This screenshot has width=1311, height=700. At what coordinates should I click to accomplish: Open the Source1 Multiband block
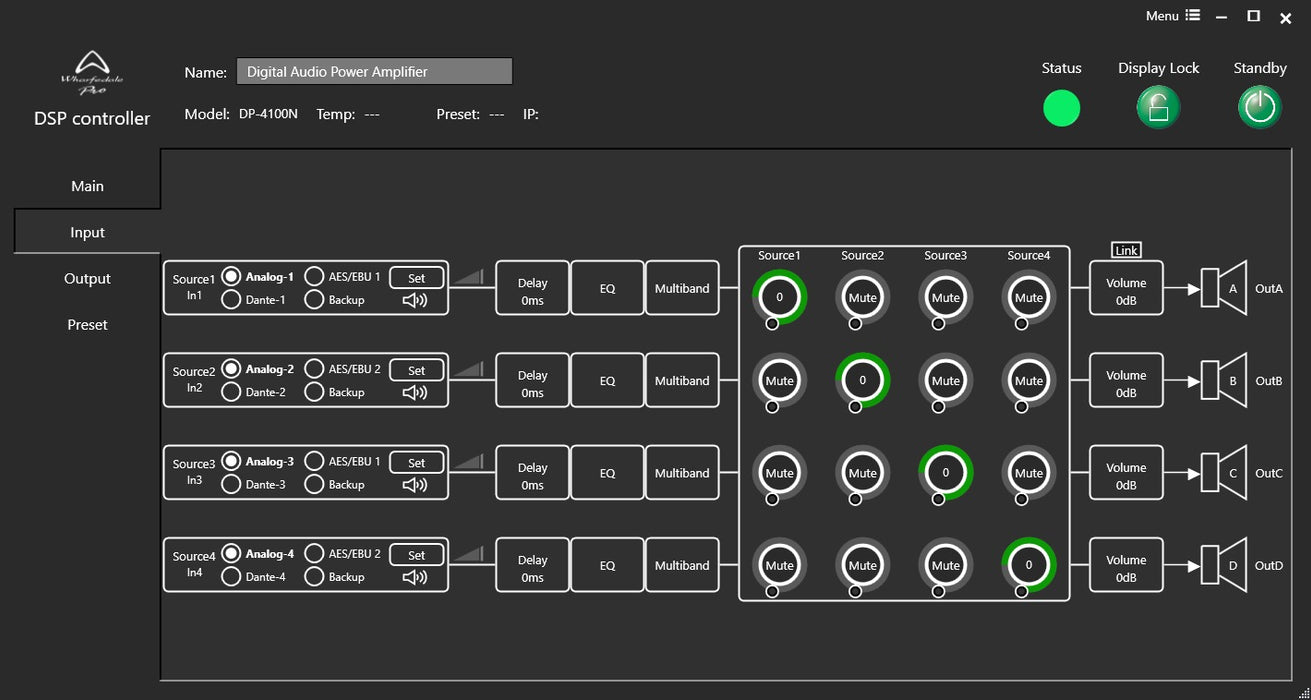[x=682, y=289]
